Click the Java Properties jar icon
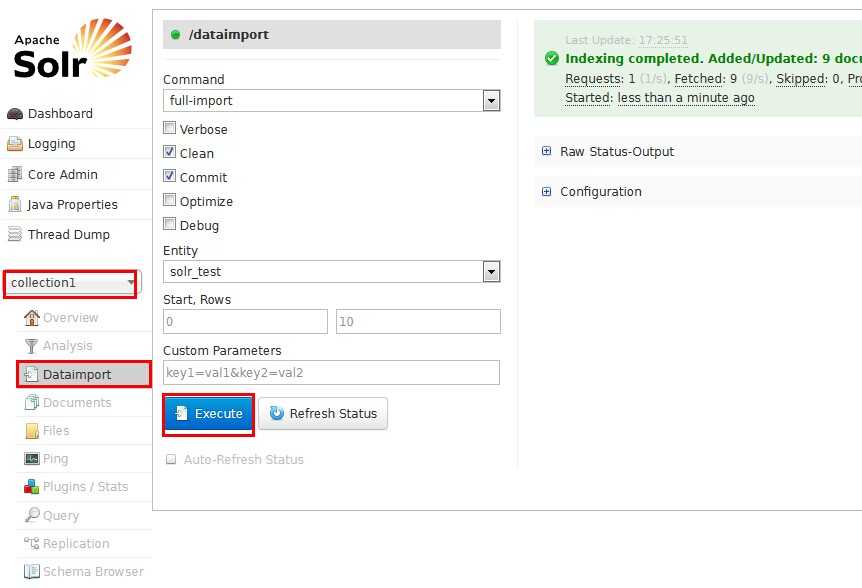Viewport: 862px width, 588px height. click(15, 204)
